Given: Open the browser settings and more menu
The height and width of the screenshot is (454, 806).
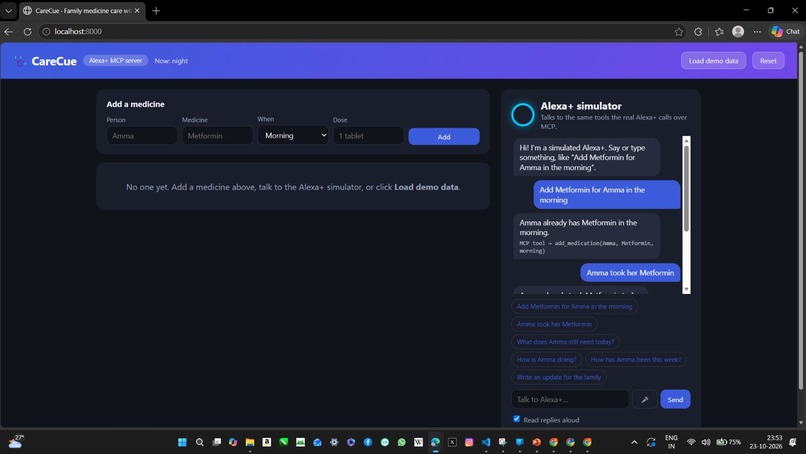Looking at the screenshot, I should [757, 32].
